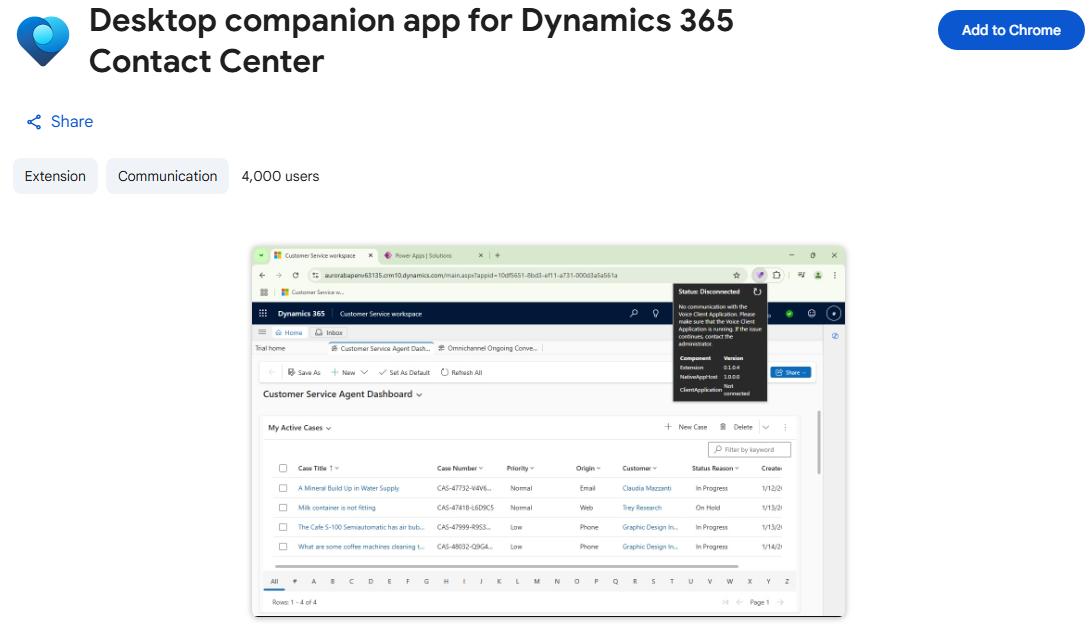Click the Save As toolbar command

click(304, 372)
